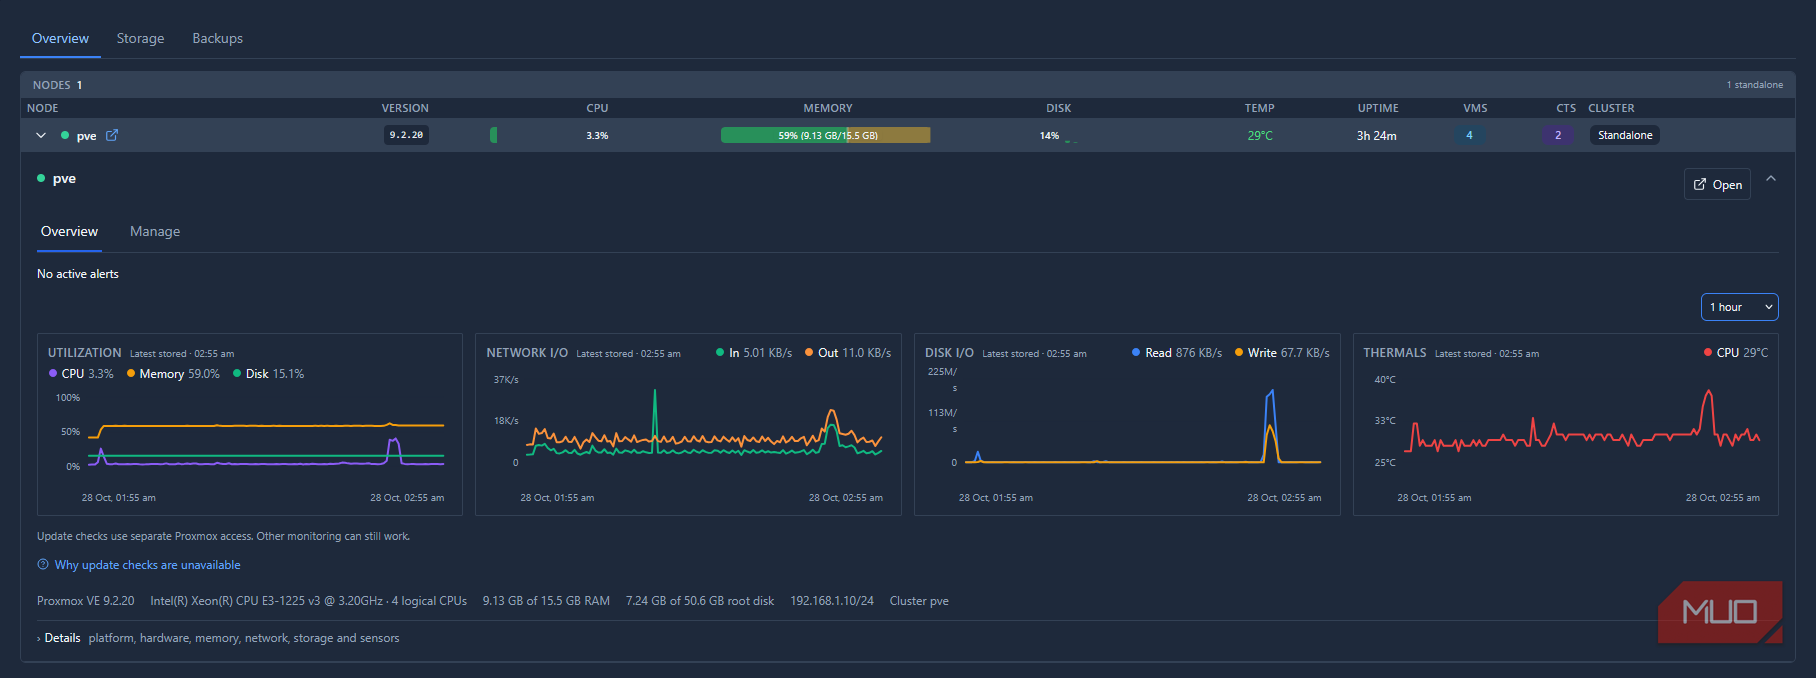Switch to the Storage tab
The image size is (1816, 678).
pos(140,38)
